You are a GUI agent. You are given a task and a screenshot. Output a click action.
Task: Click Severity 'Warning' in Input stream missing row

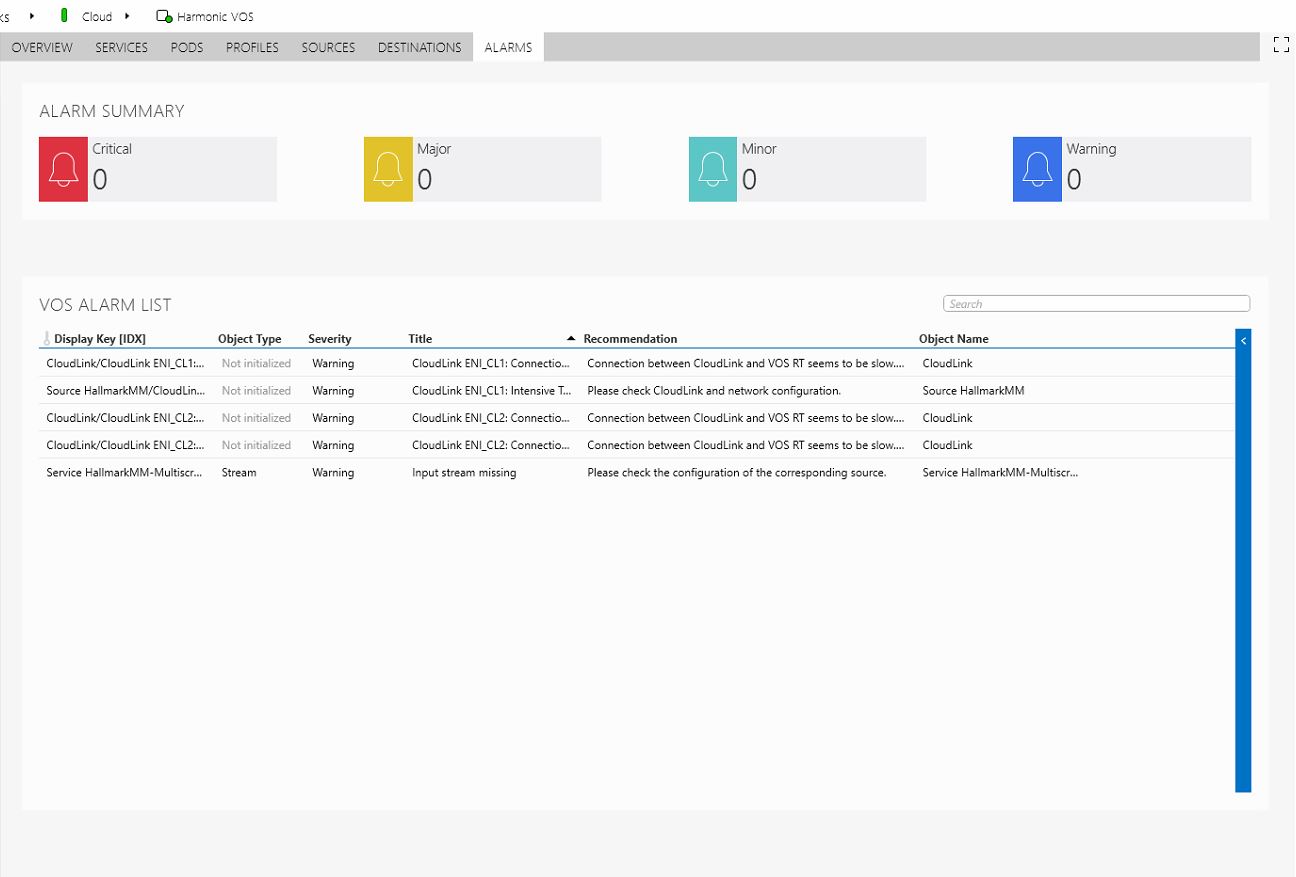coord(333,473)
